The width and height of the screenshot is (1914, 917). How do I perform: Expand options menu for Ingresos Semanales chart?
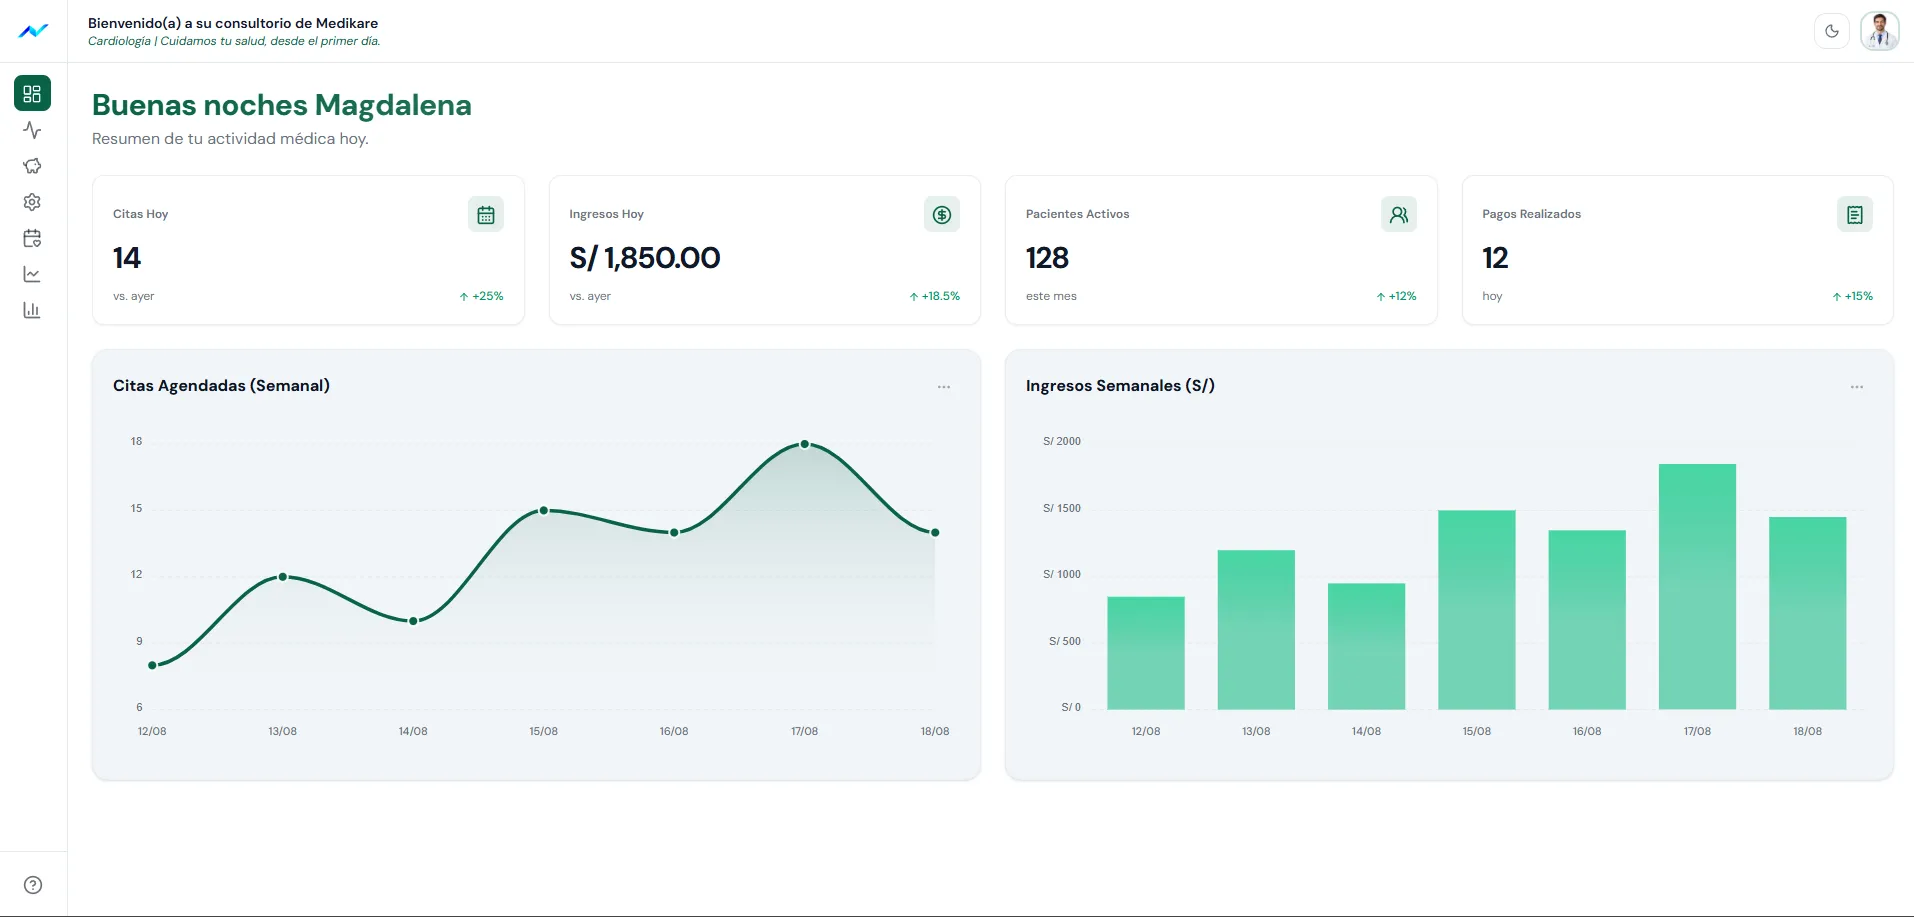tap(1857, 387)
